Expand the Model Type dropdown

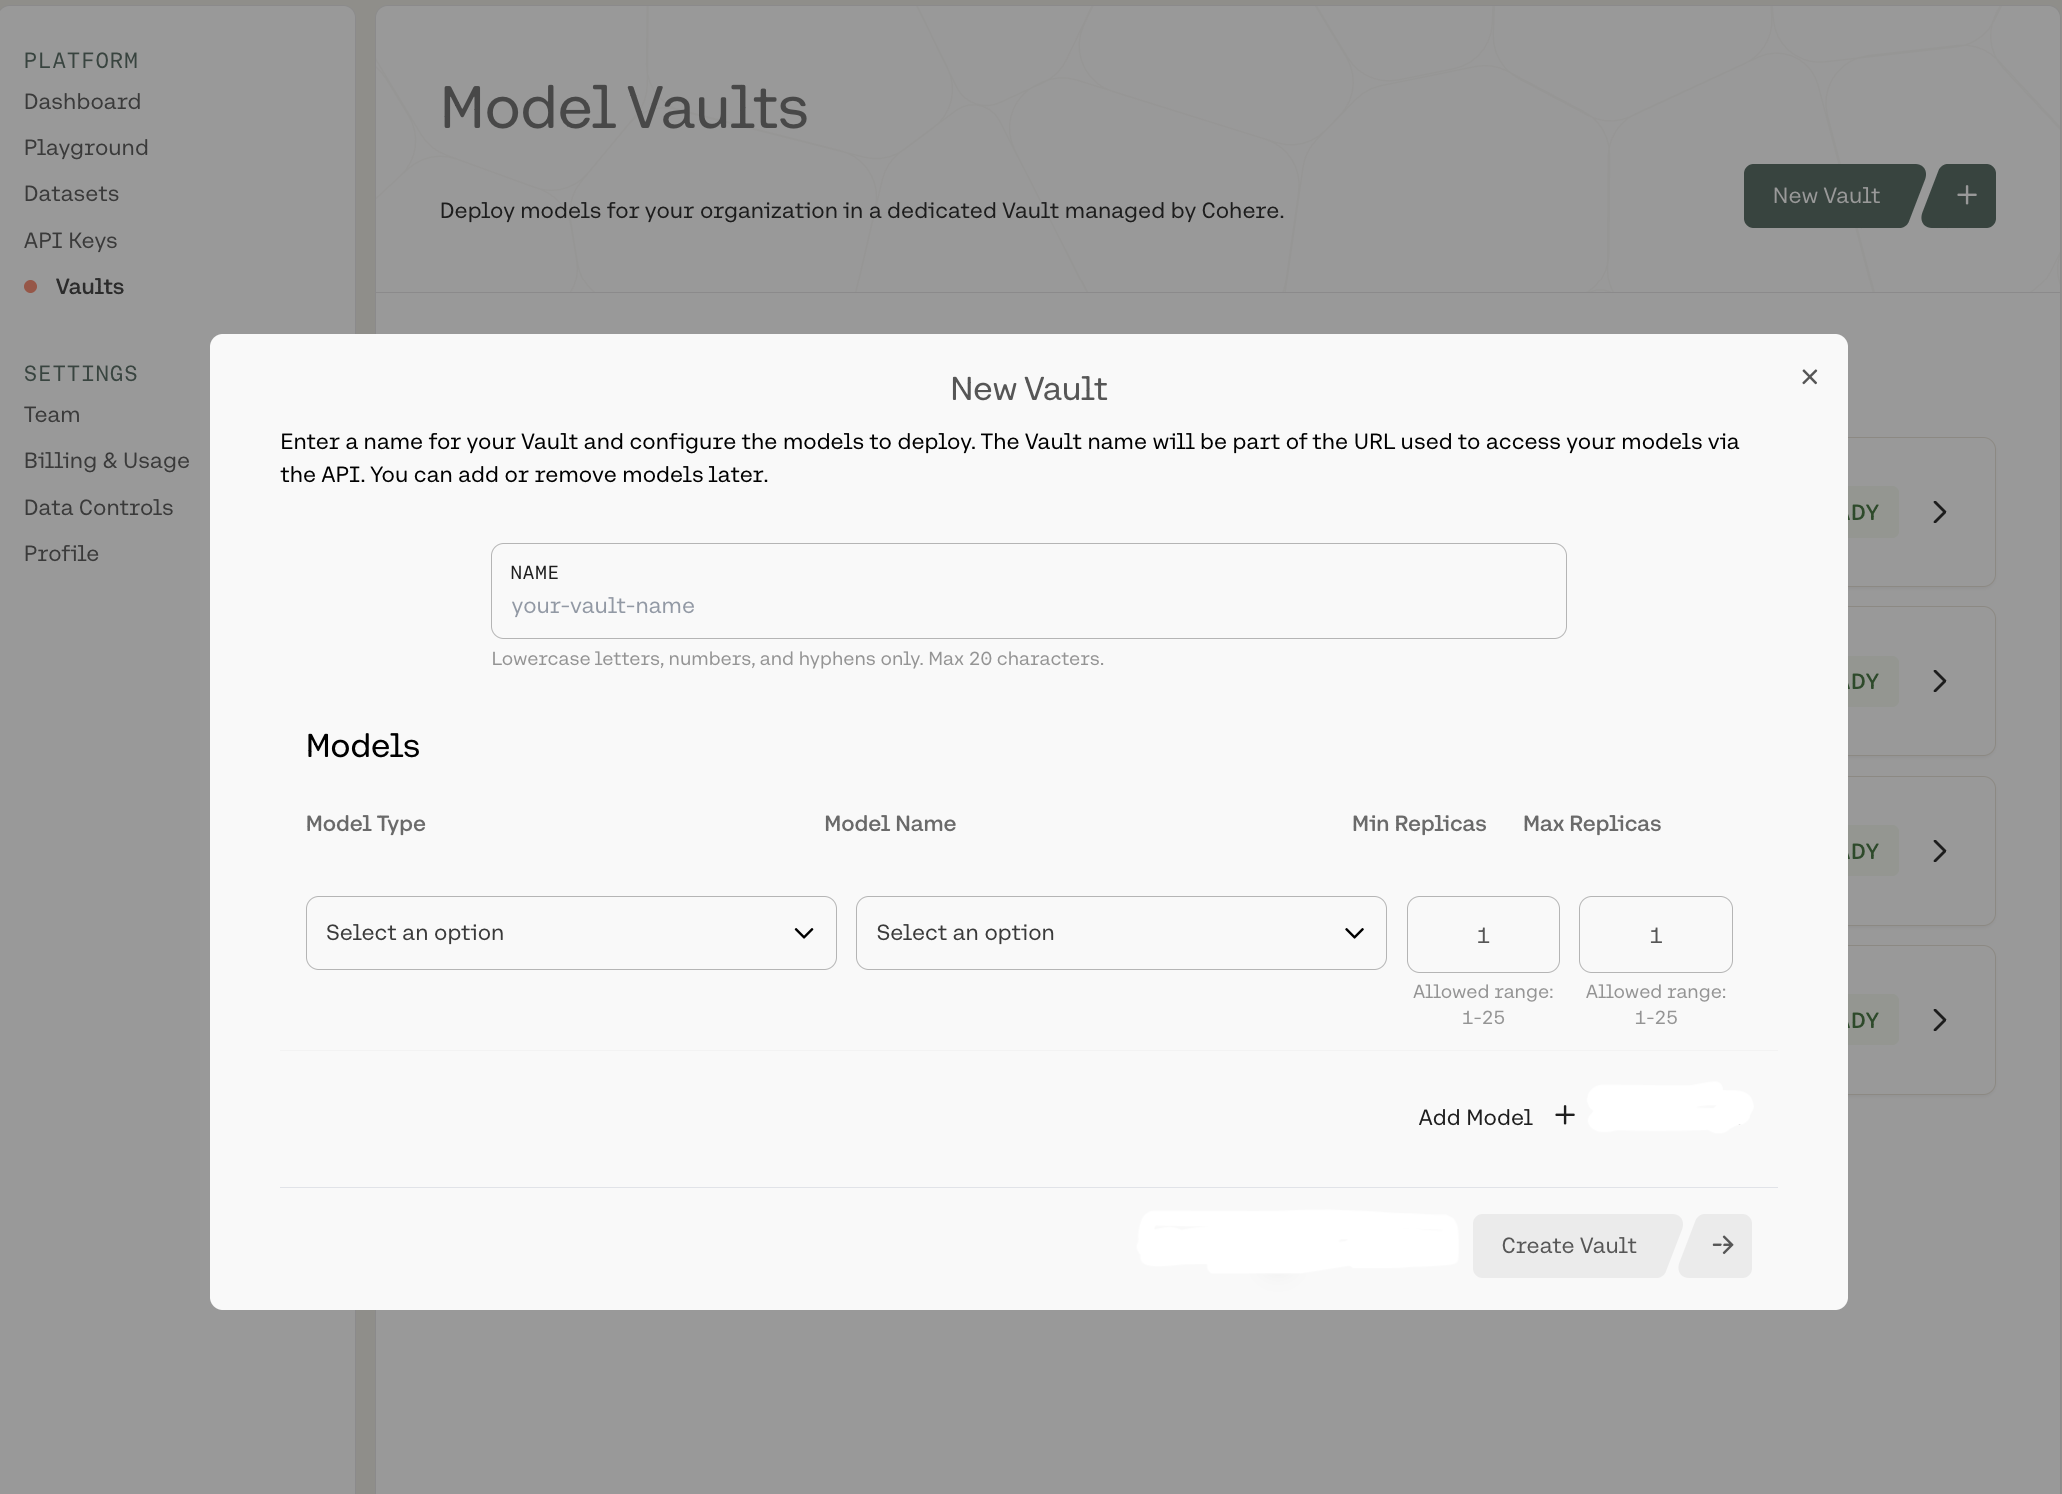(x=571, y=933)
